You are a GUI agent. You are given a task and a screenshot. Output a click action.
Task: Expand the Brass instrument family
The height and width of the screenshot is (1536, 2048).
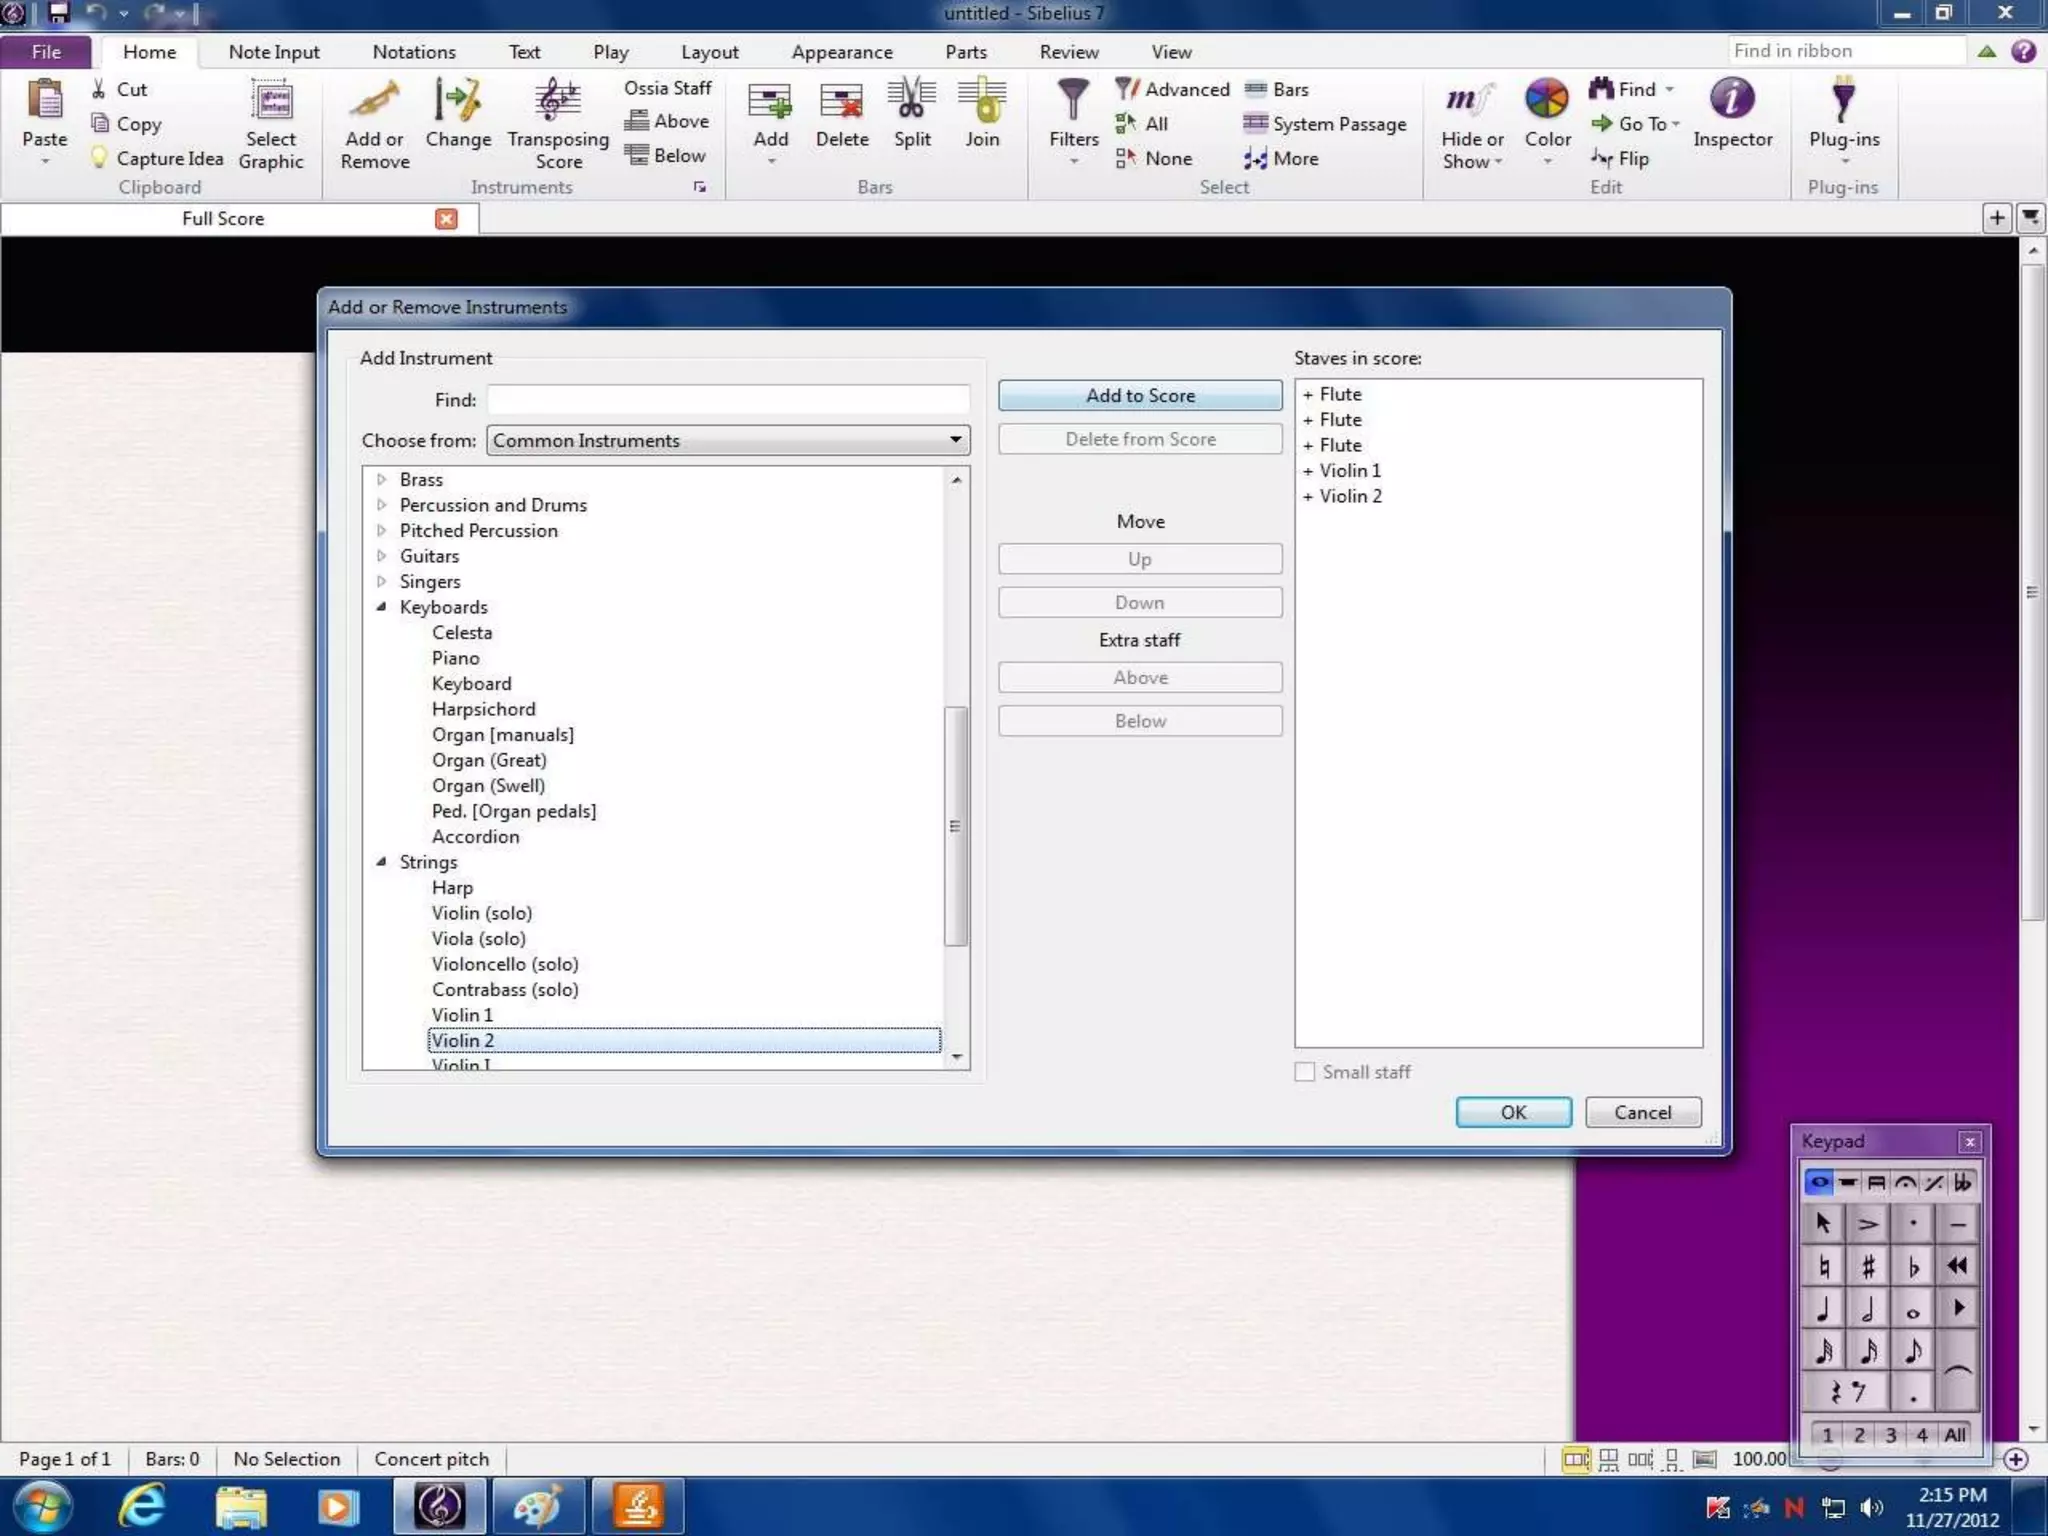click(x=381, y=480)
